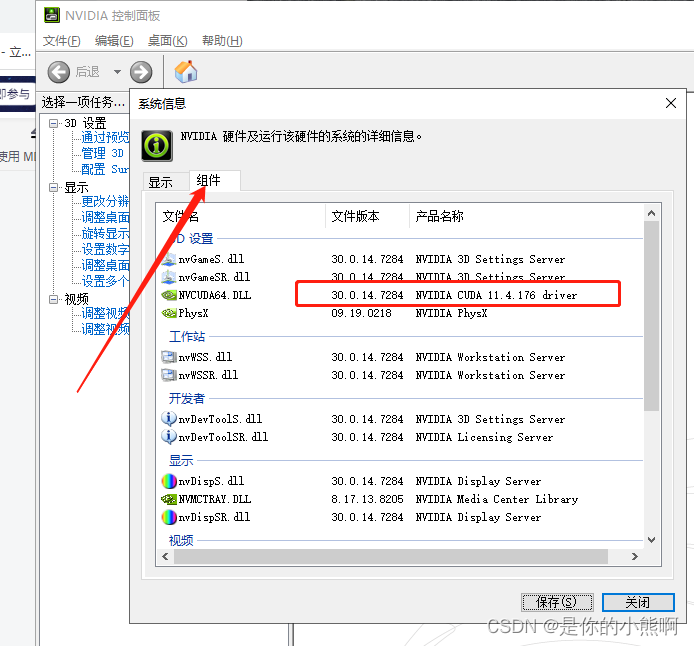Click the Forward arrow button
The height and width of the screenshot is (646, 694).
(141, 72)
